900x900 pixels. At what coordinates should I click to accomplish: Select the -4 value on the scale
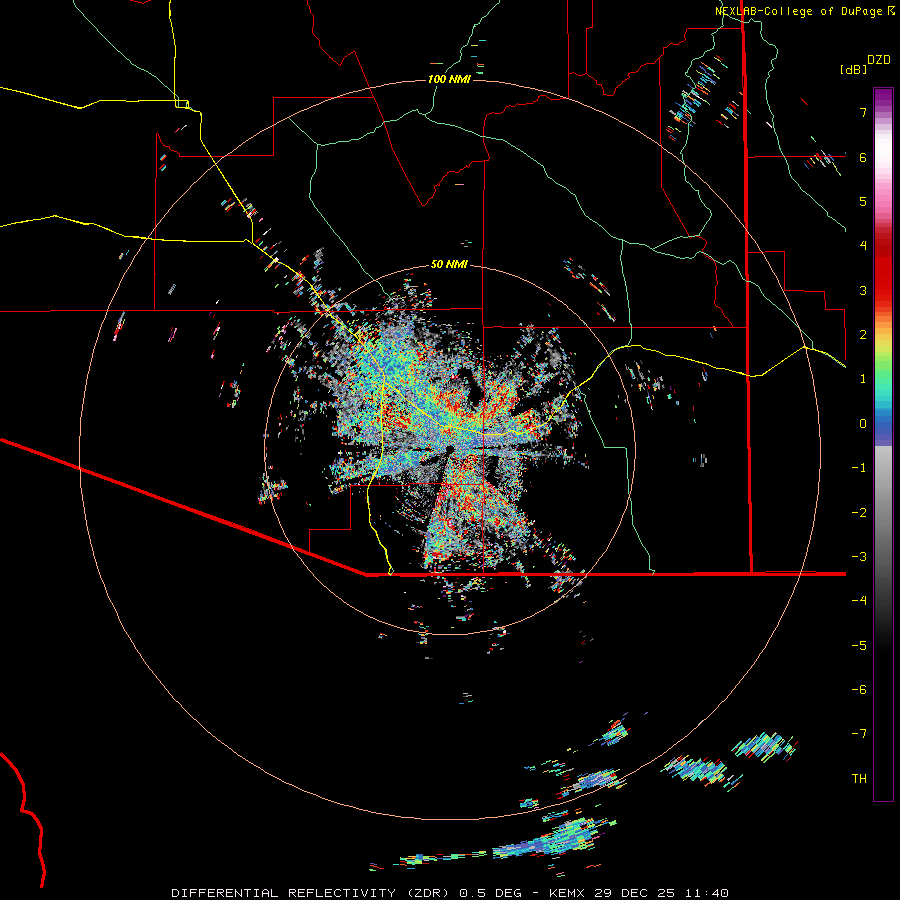(x=859, y=601)
